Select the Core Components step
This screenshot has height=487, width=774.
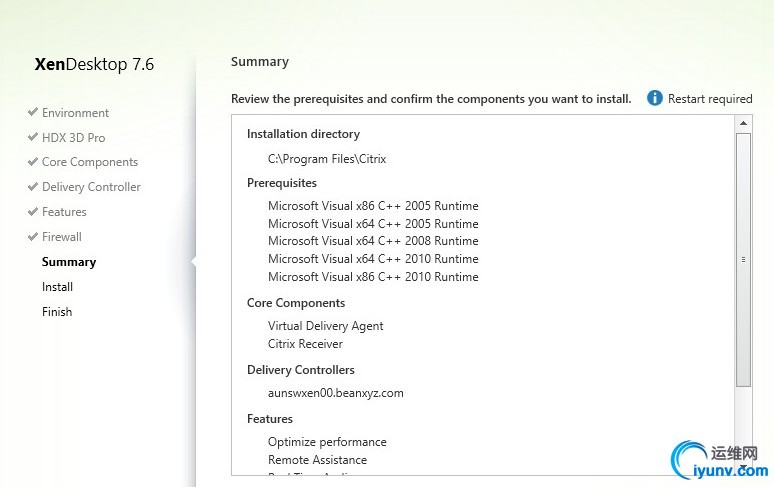[90, 162]
